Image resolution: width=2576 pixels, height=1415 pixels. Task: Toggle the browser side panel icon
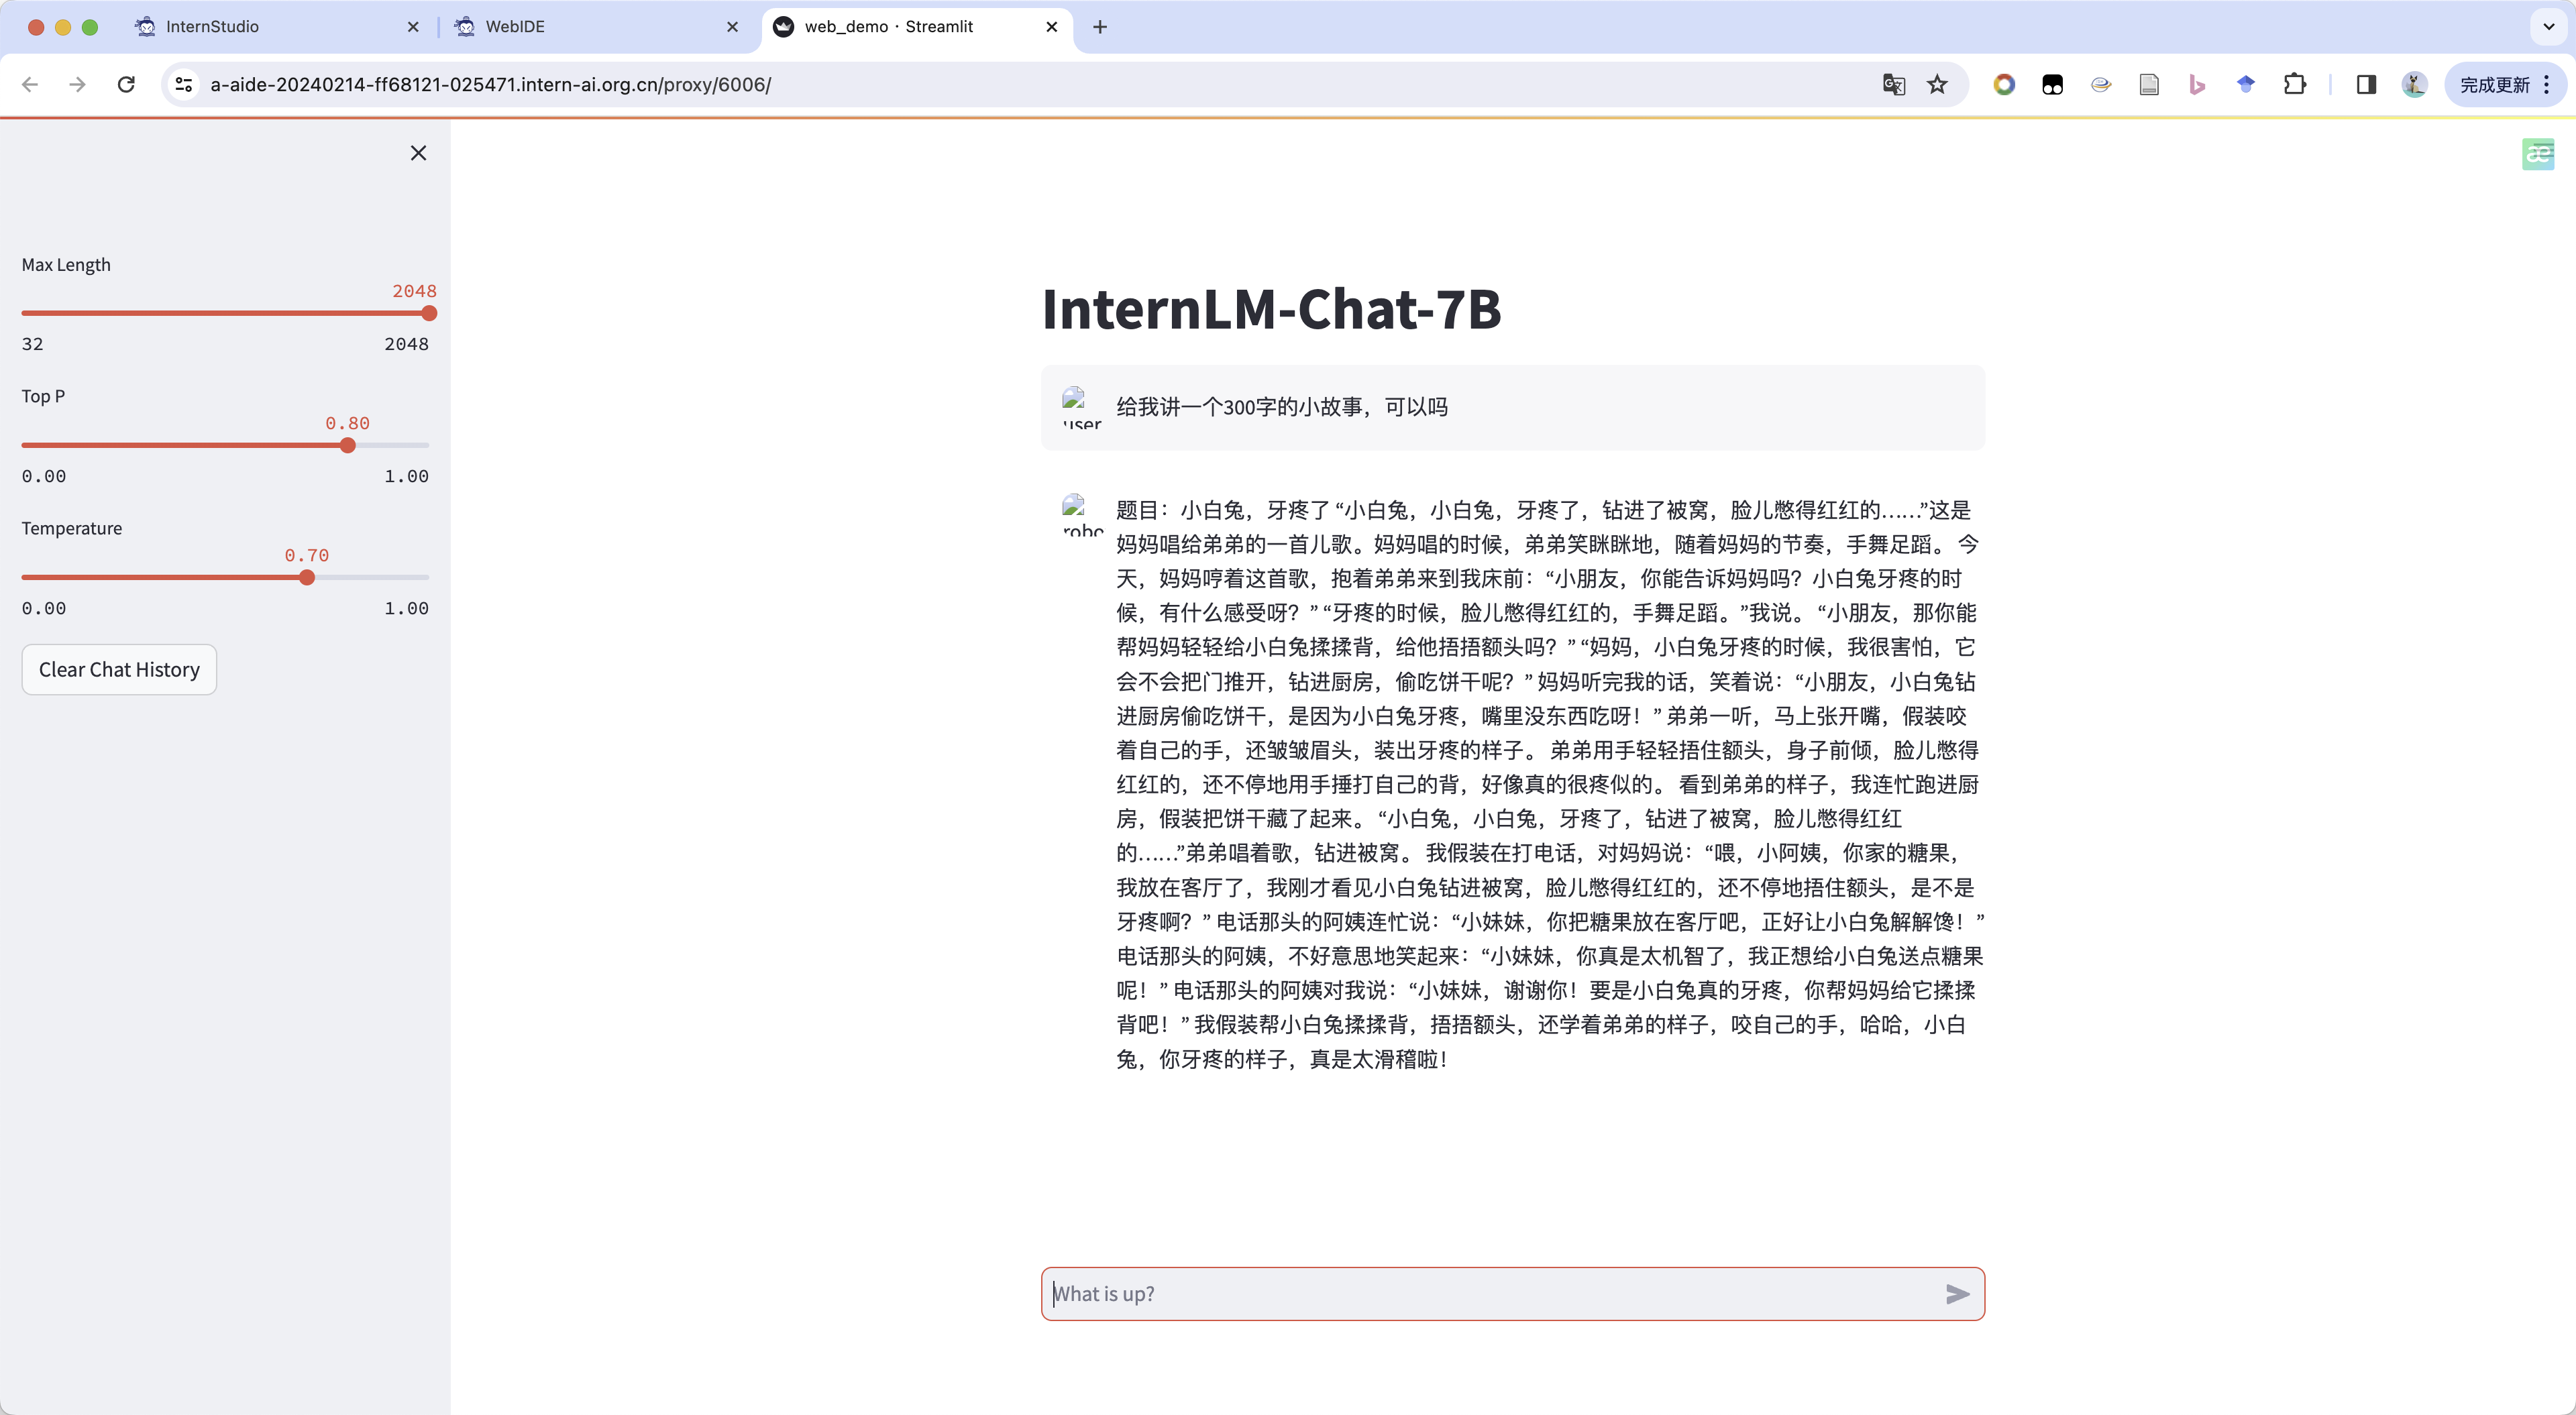pyautogui.click(x=2365, y=85)
